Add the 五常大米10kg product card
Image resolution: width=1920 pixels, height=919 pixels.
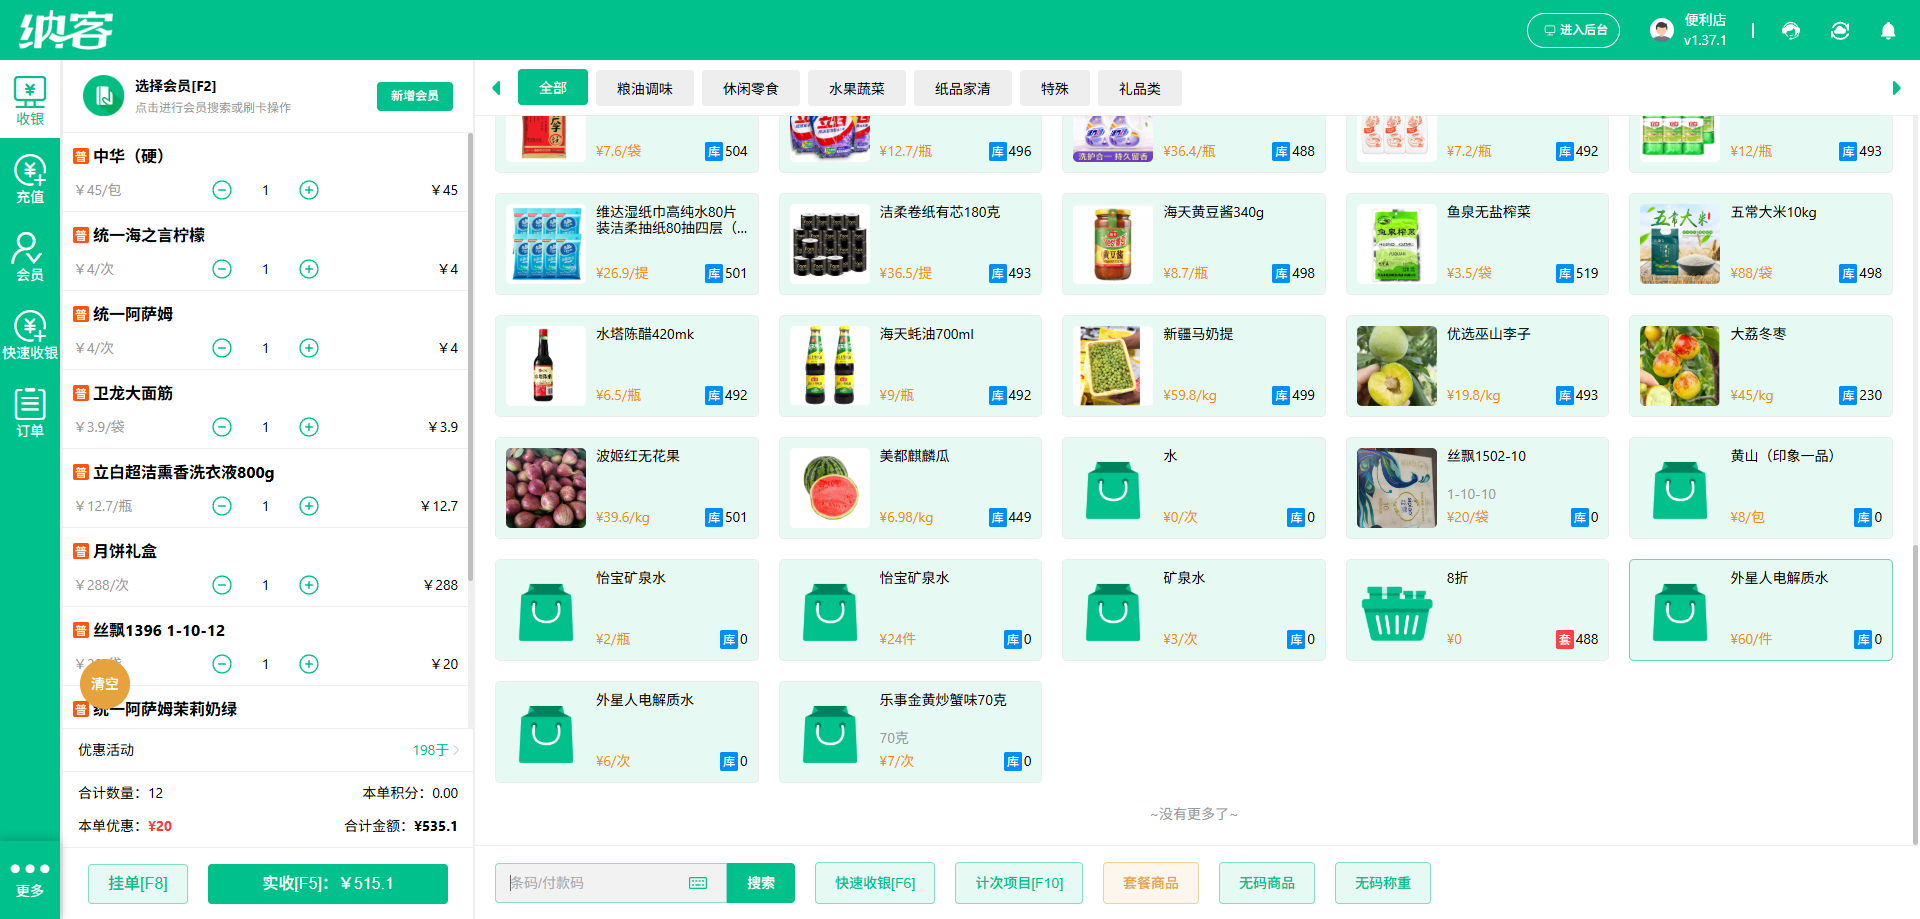(1761, 244)
